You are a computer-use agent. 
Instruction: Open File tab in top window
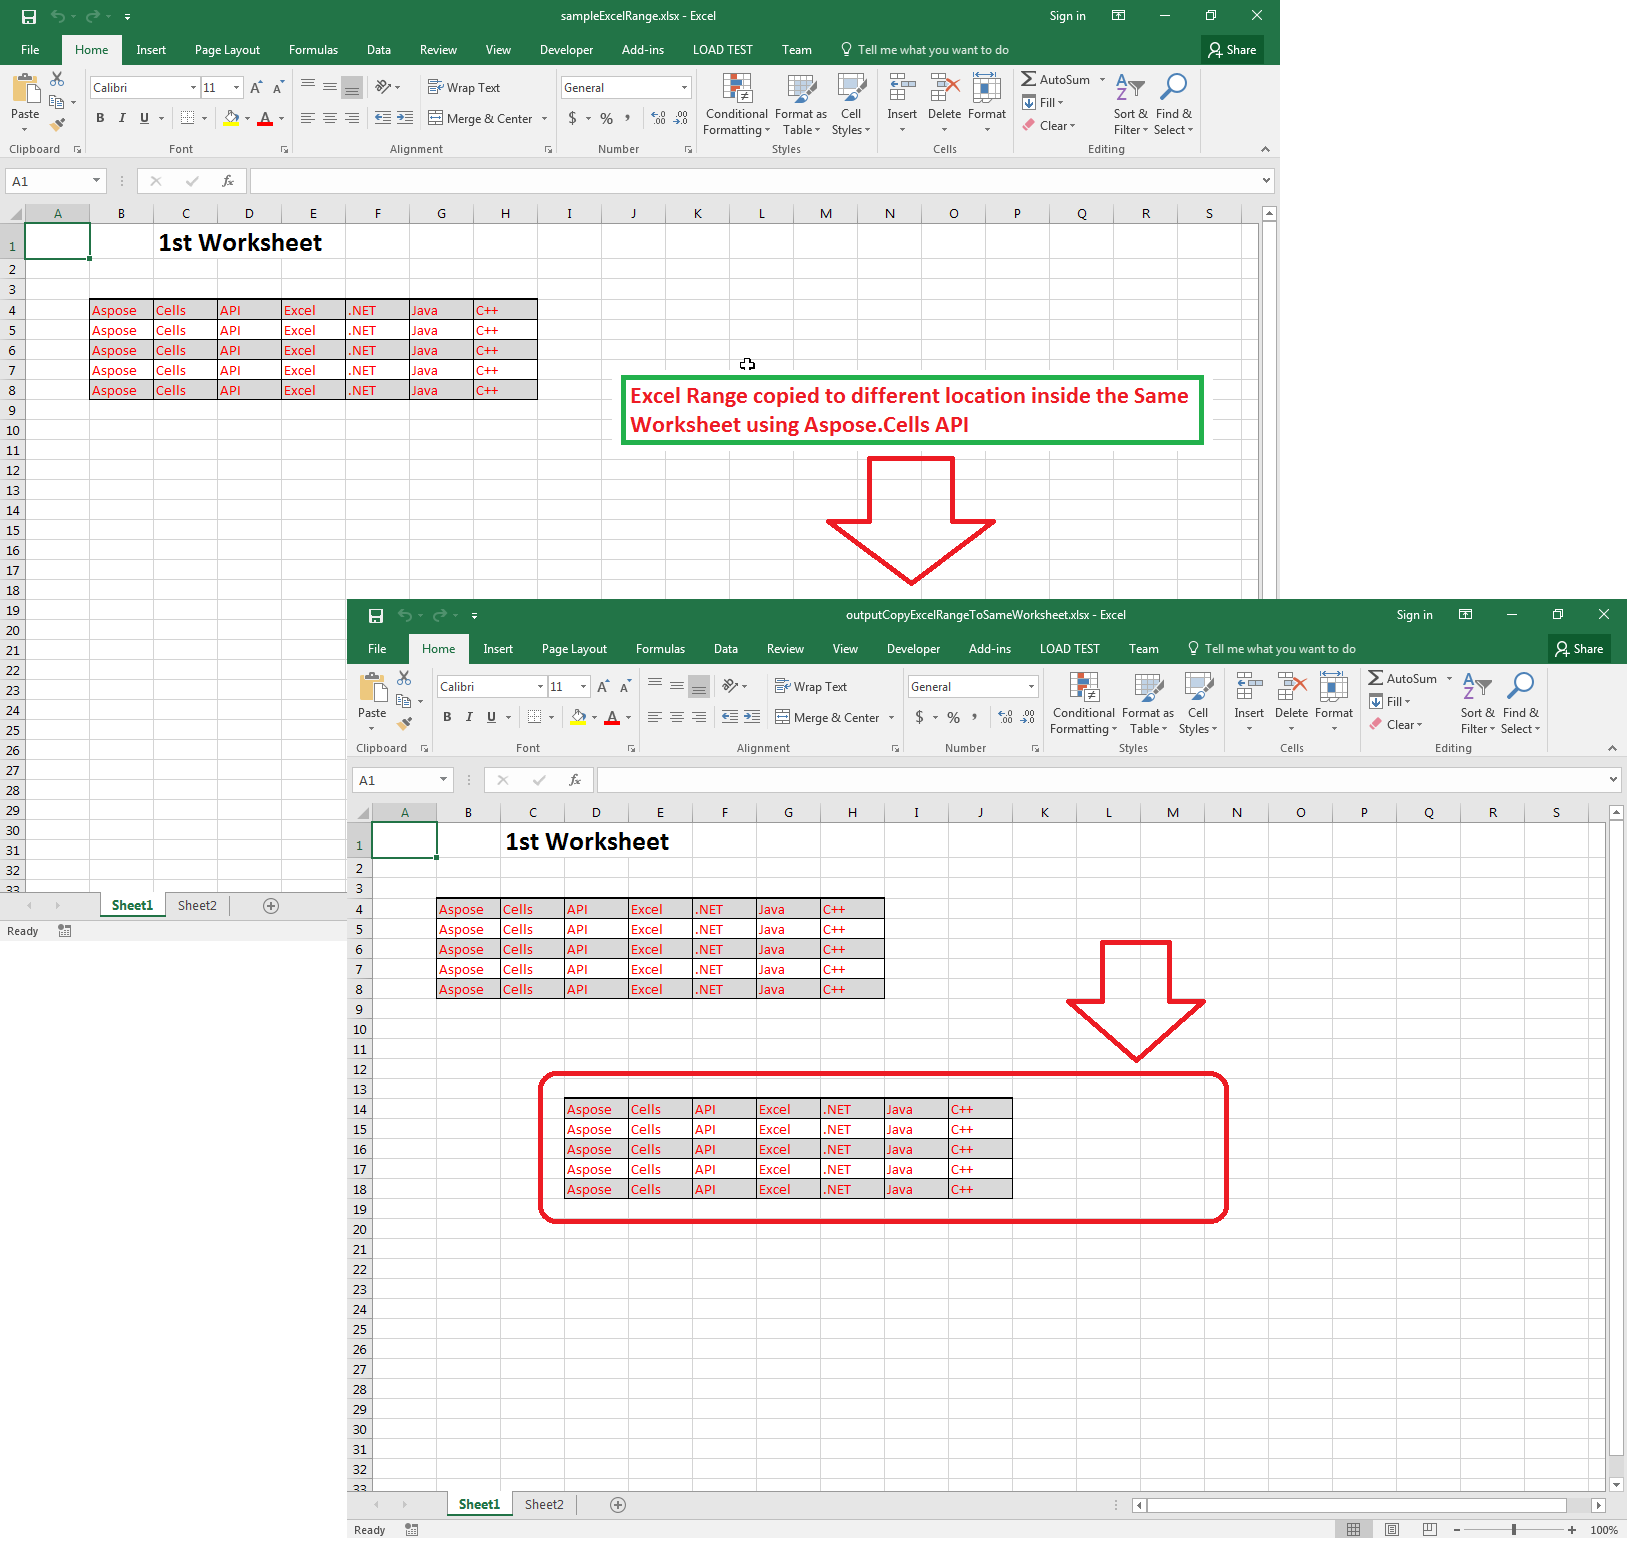(x=30, y=50)
